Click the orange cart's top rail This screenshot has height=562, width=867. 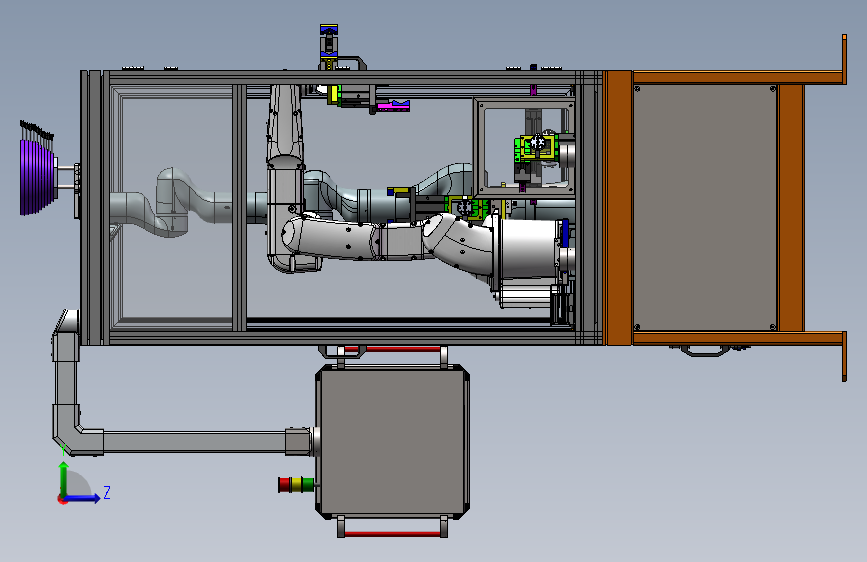tap(738, 77)
